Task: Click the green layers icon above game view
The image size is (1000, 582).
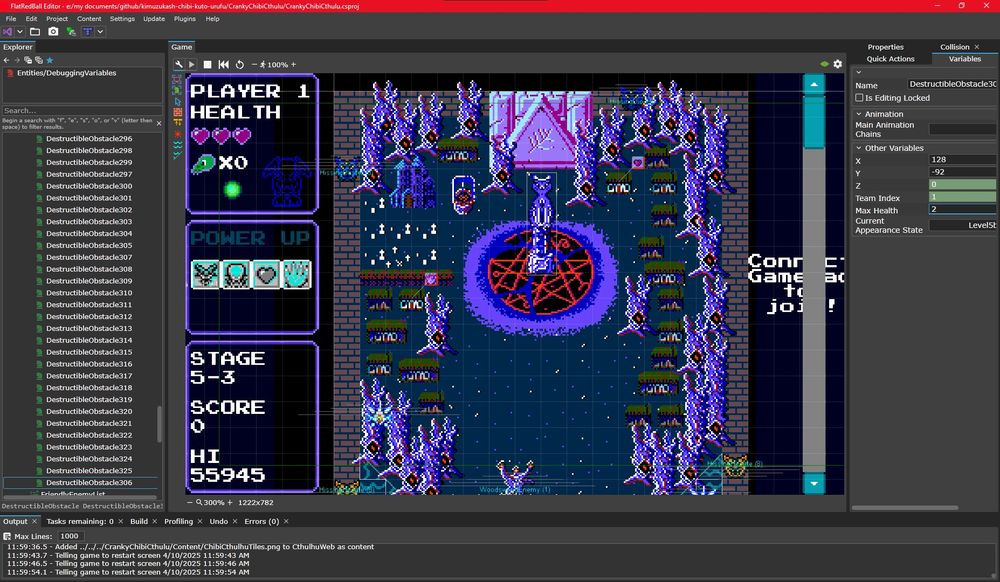Action: [825, 64]
